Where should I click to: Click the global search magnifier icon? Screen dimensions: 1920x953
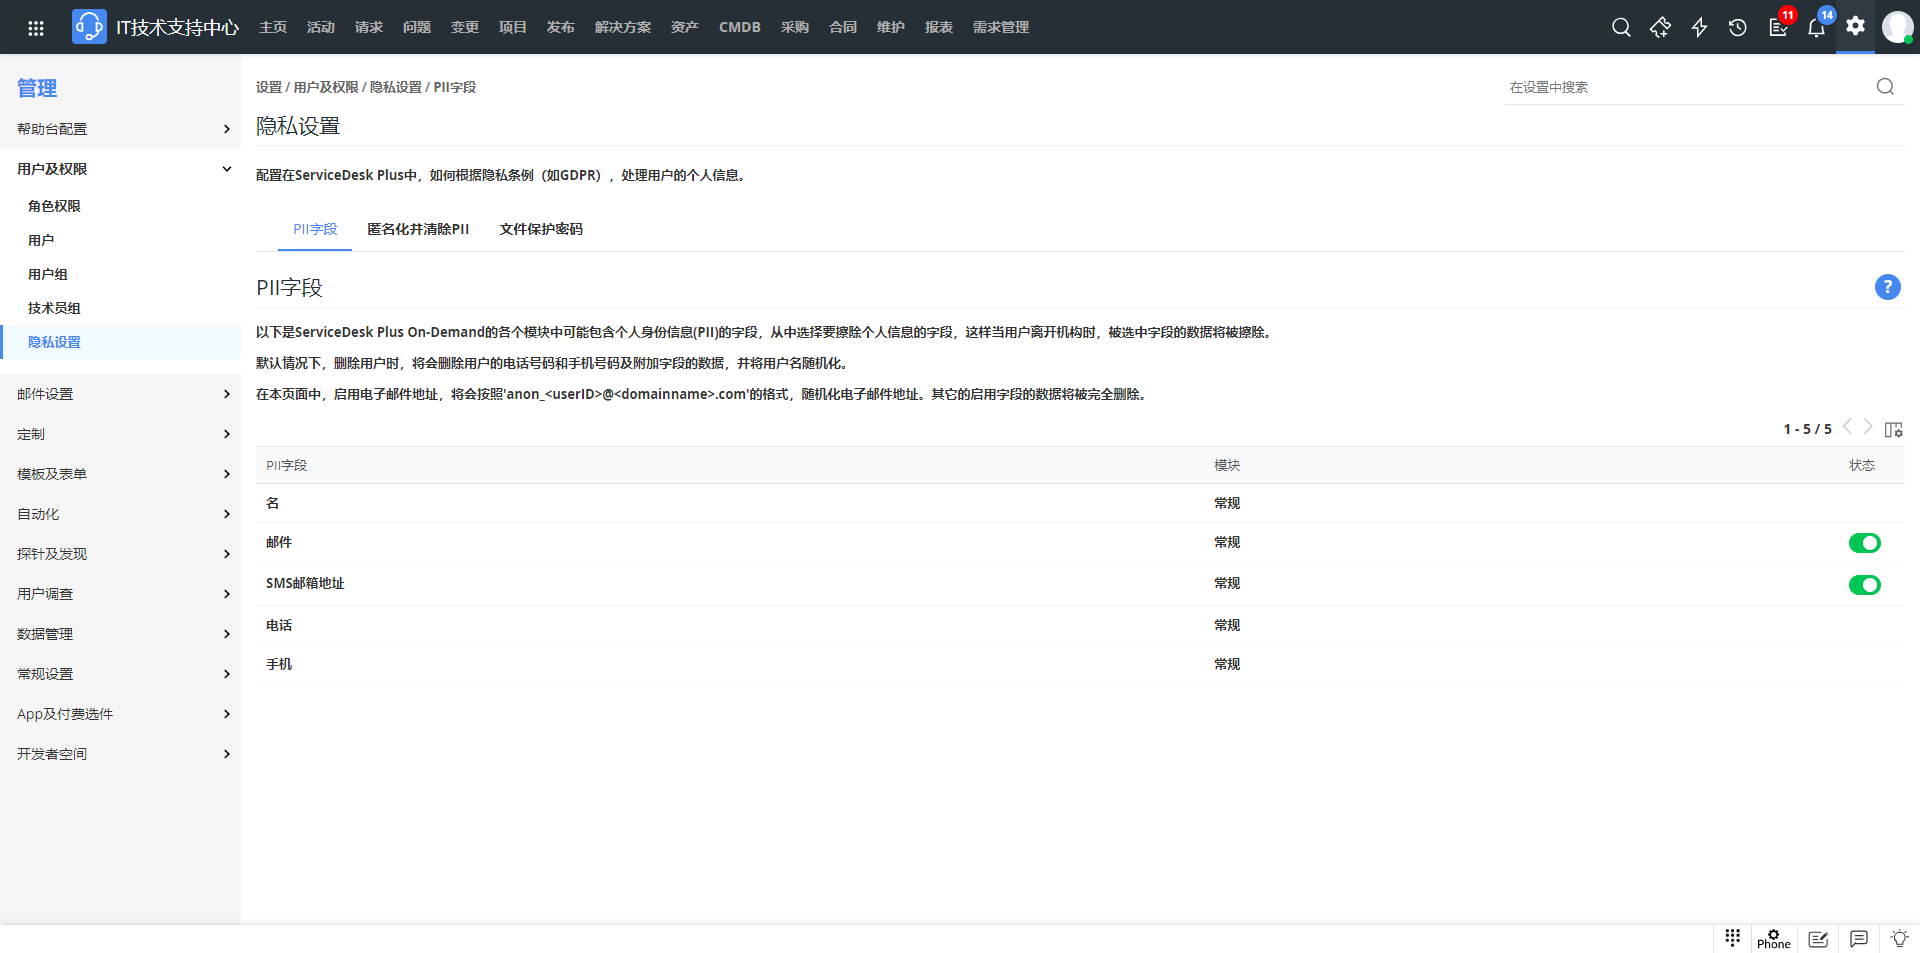[1621, 27]
